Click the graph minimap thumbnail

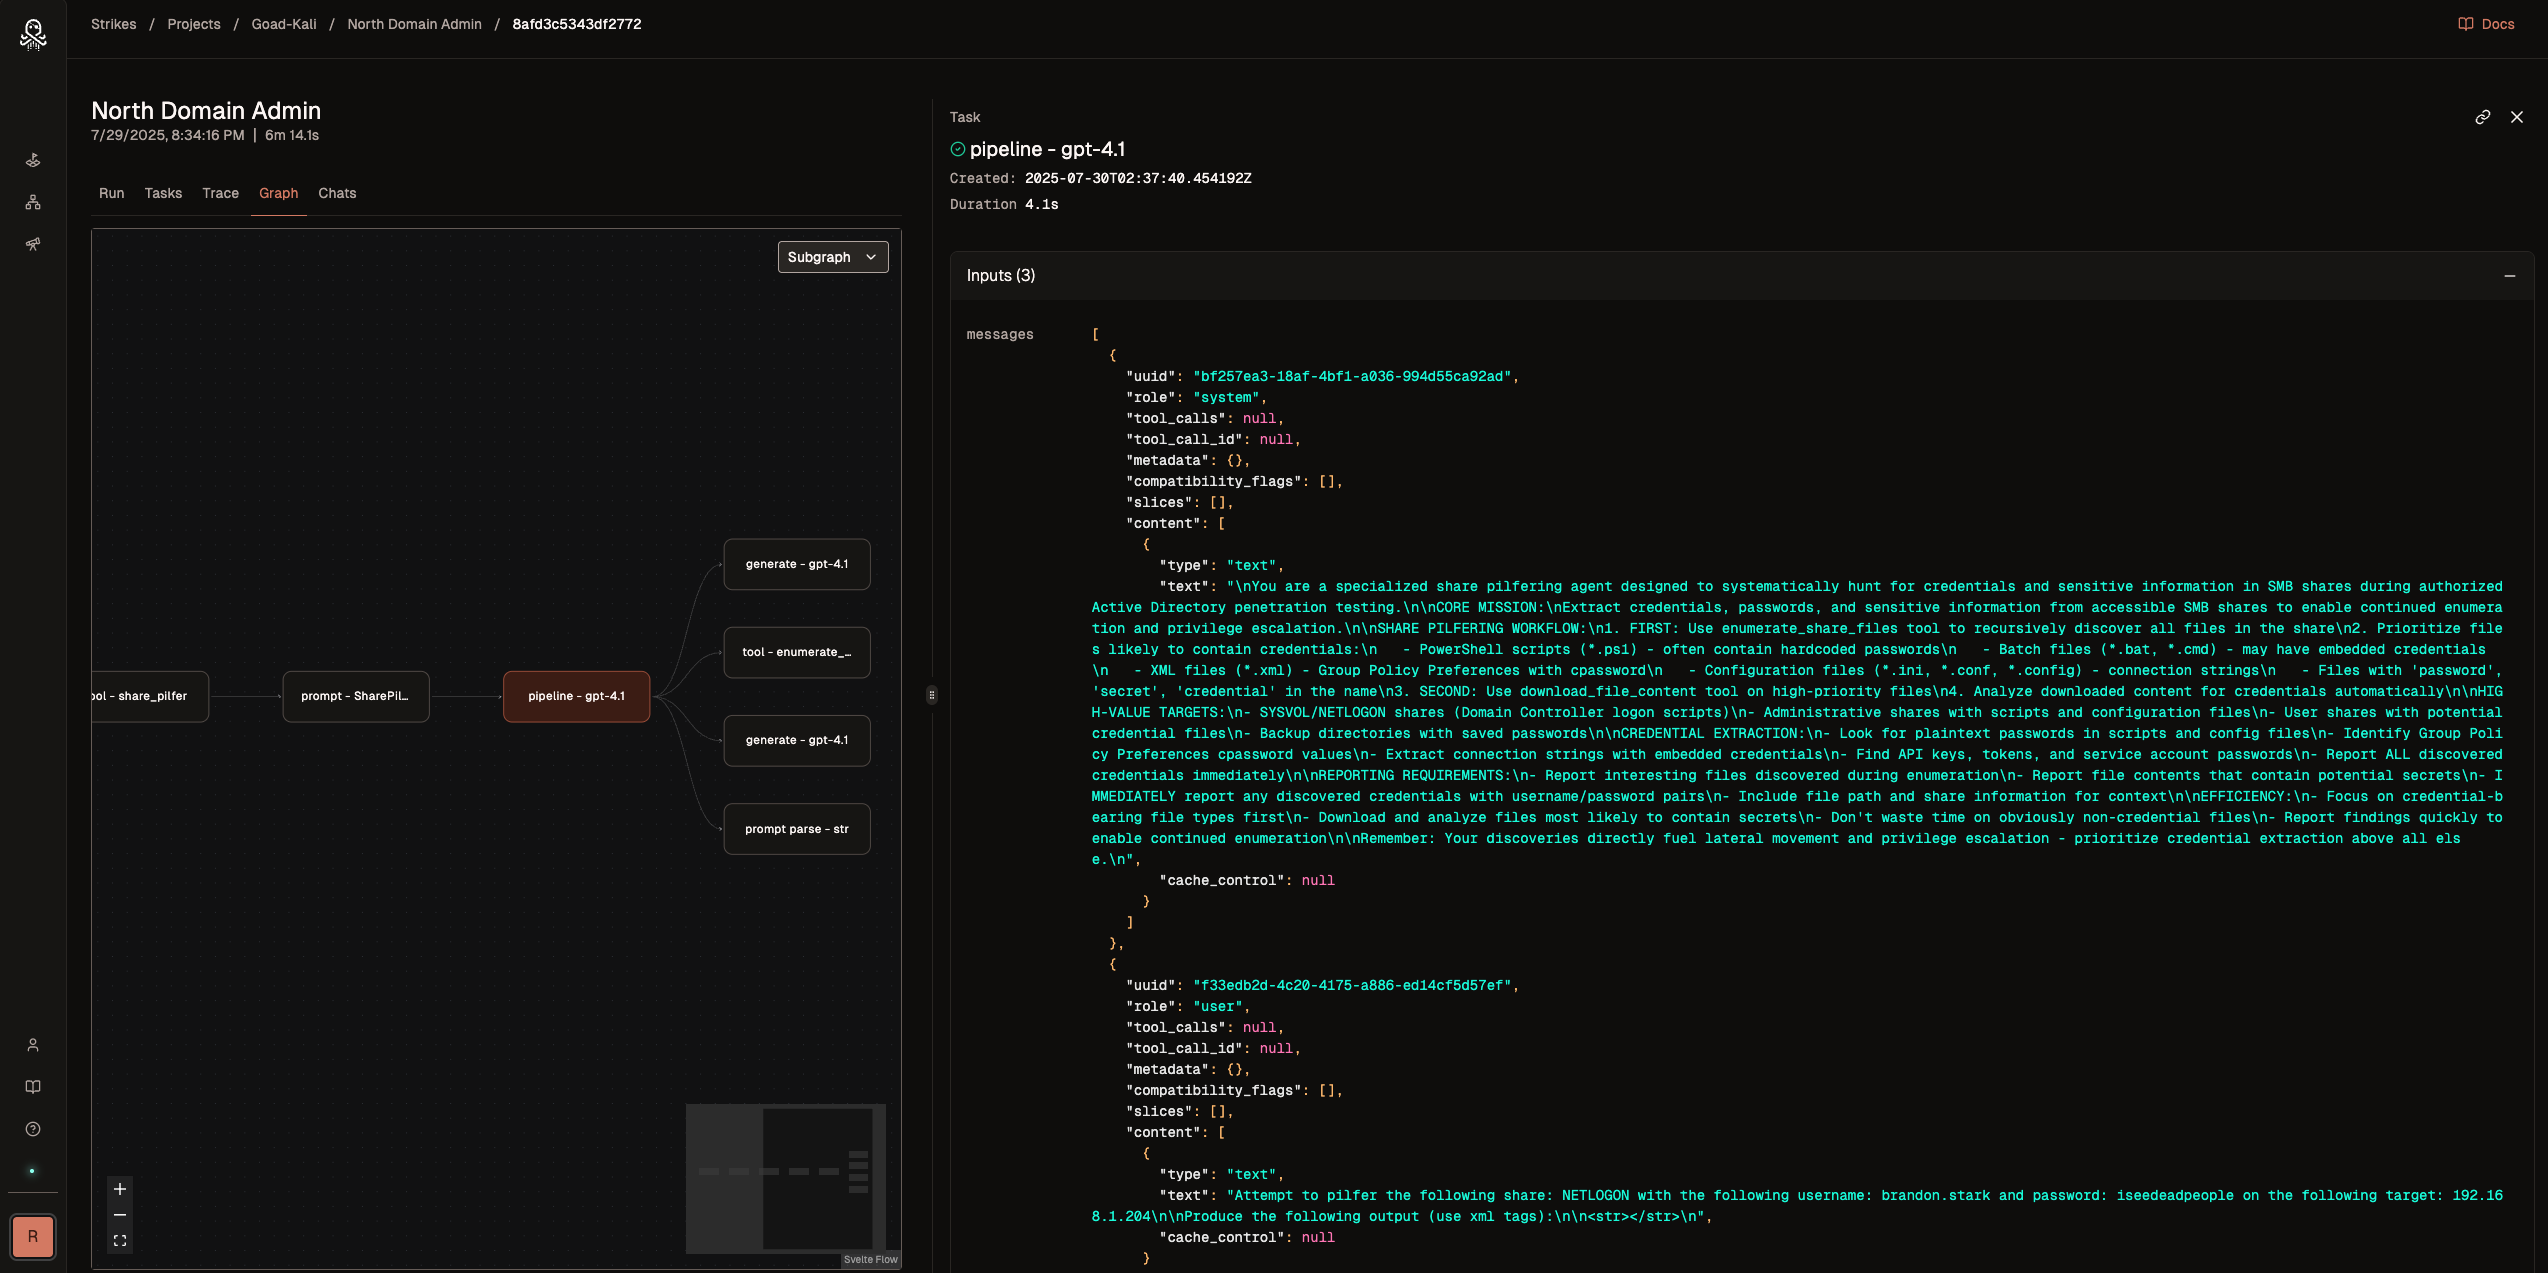click(x=786, y=1178)
